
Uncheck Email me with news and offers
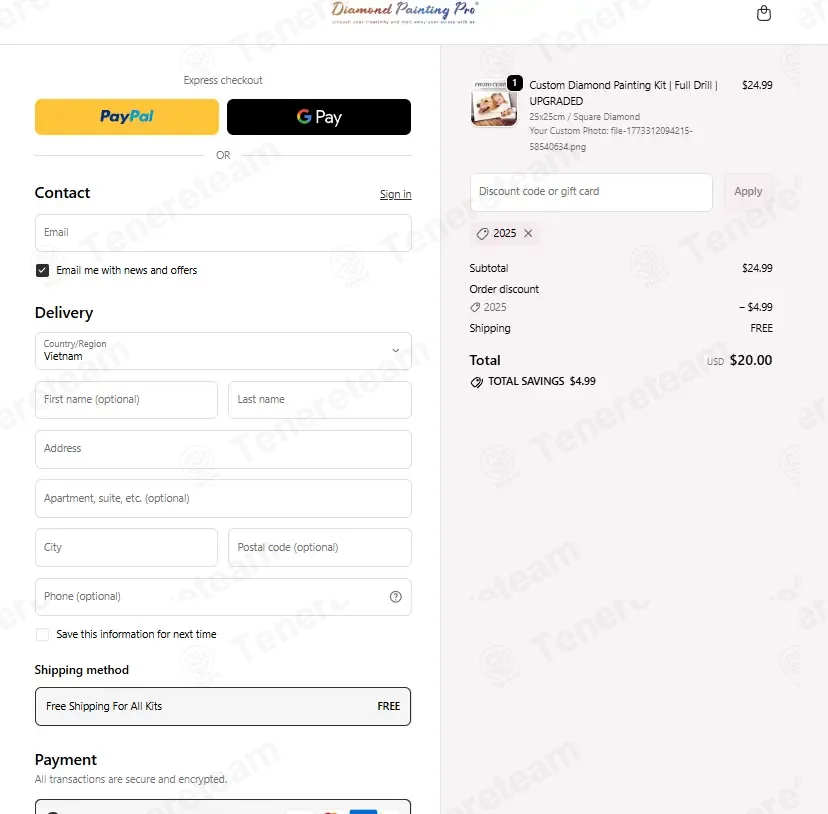tap(42, 270)
